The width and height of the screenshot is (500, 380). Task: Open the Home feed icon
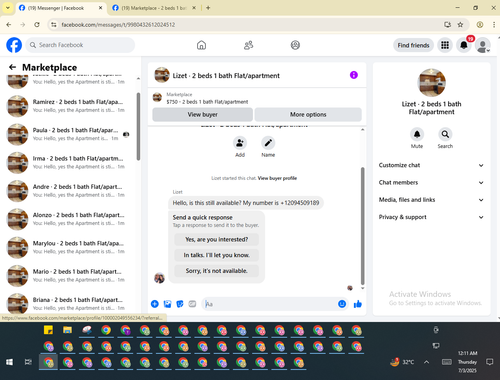coord(201,45)
